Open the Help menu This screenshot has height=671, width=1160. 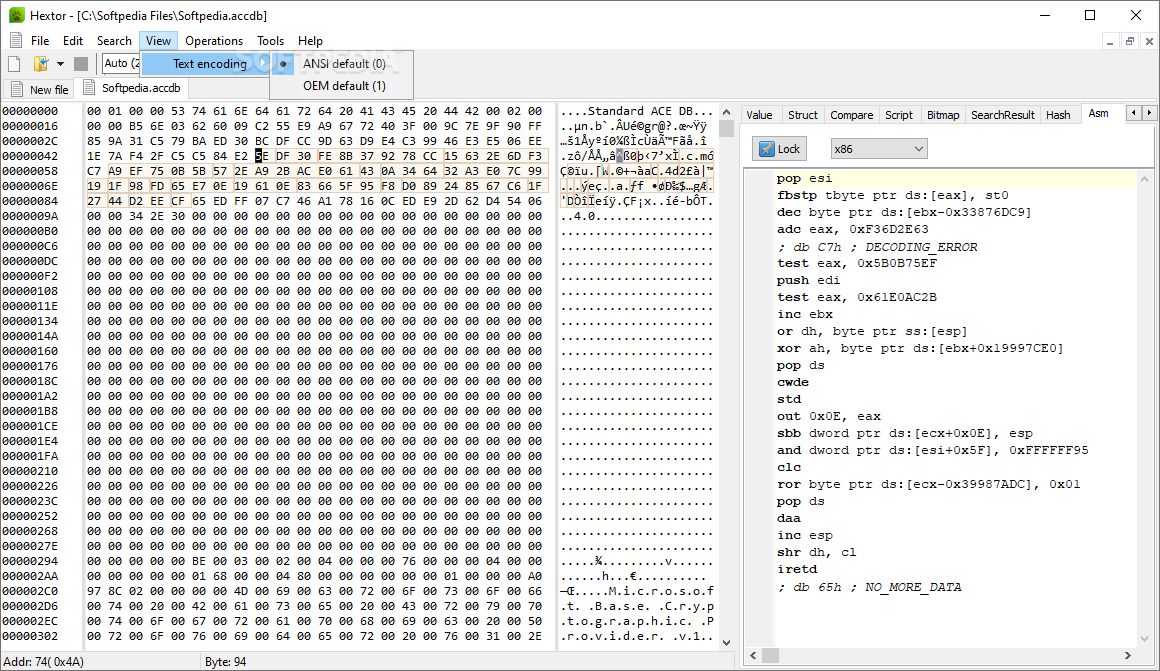[310, 41]
